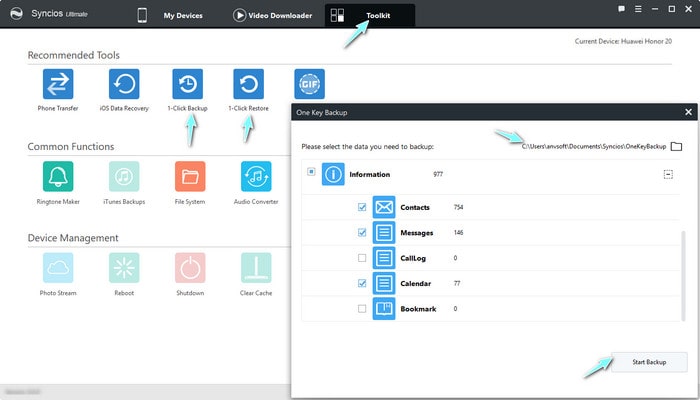Check the CallLog checkbox
This screenshot has height=400, width=700.
pos(362,258)
